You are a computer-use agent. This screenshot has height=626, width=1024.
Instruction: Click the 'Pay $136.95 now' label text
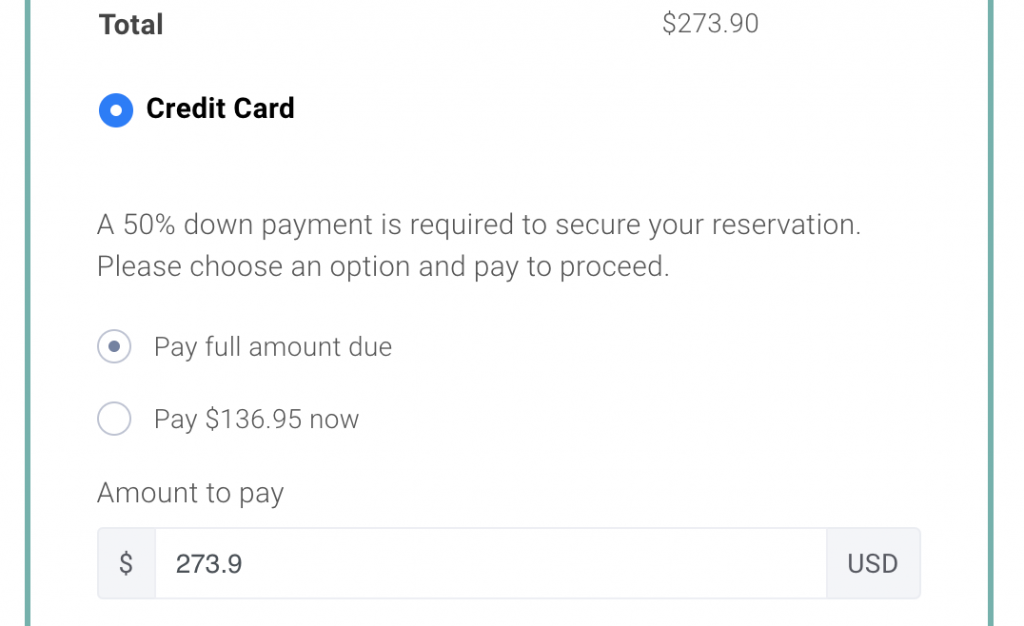point(257,419)
